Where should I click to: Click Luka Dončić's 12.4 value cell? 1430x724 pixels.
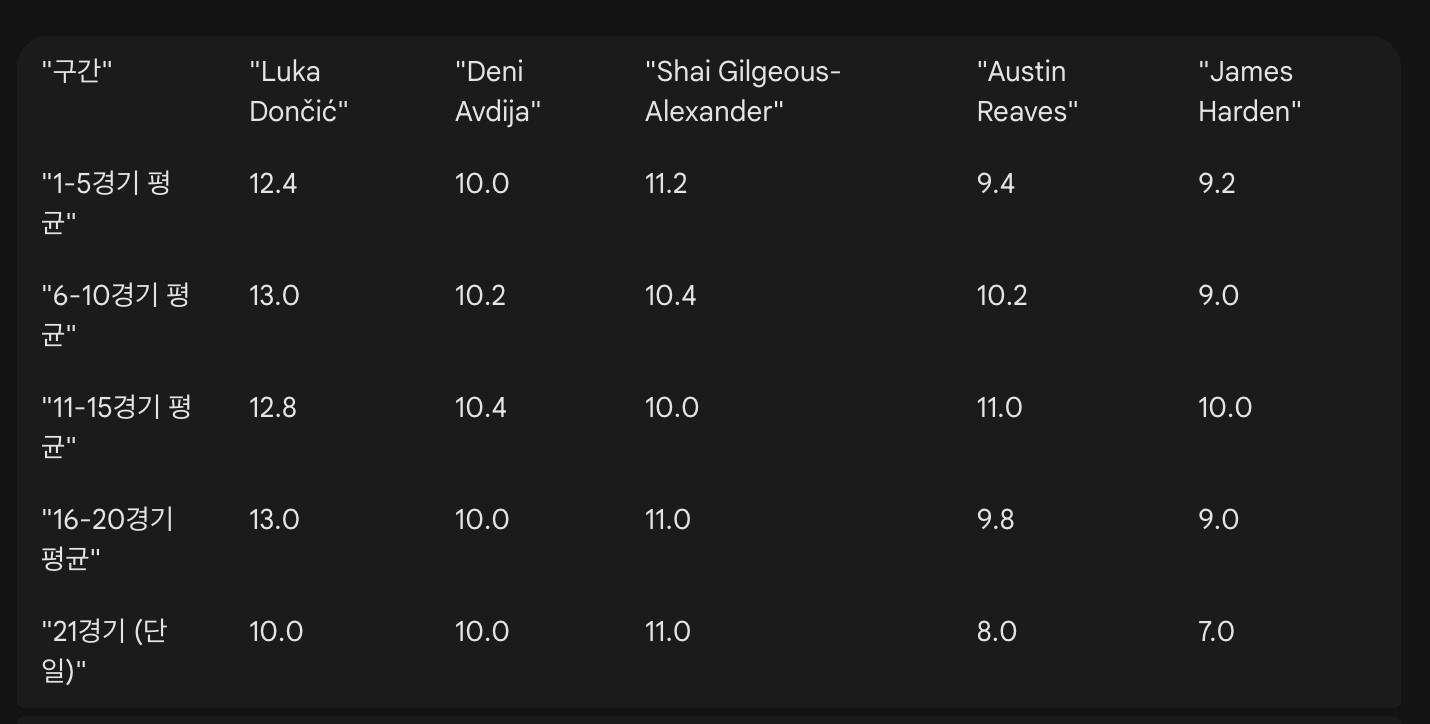273,184
